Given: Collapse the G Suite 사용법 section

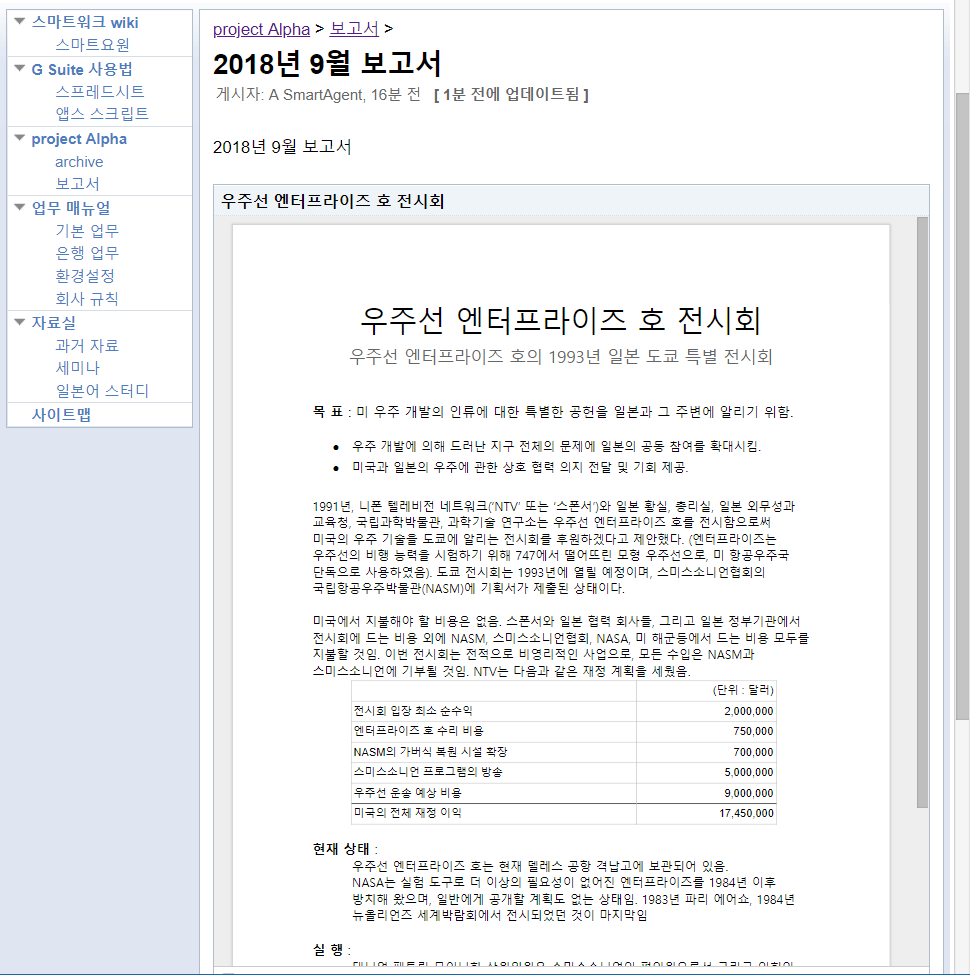Looking at the screenshot, I should [x=20, y=69].
